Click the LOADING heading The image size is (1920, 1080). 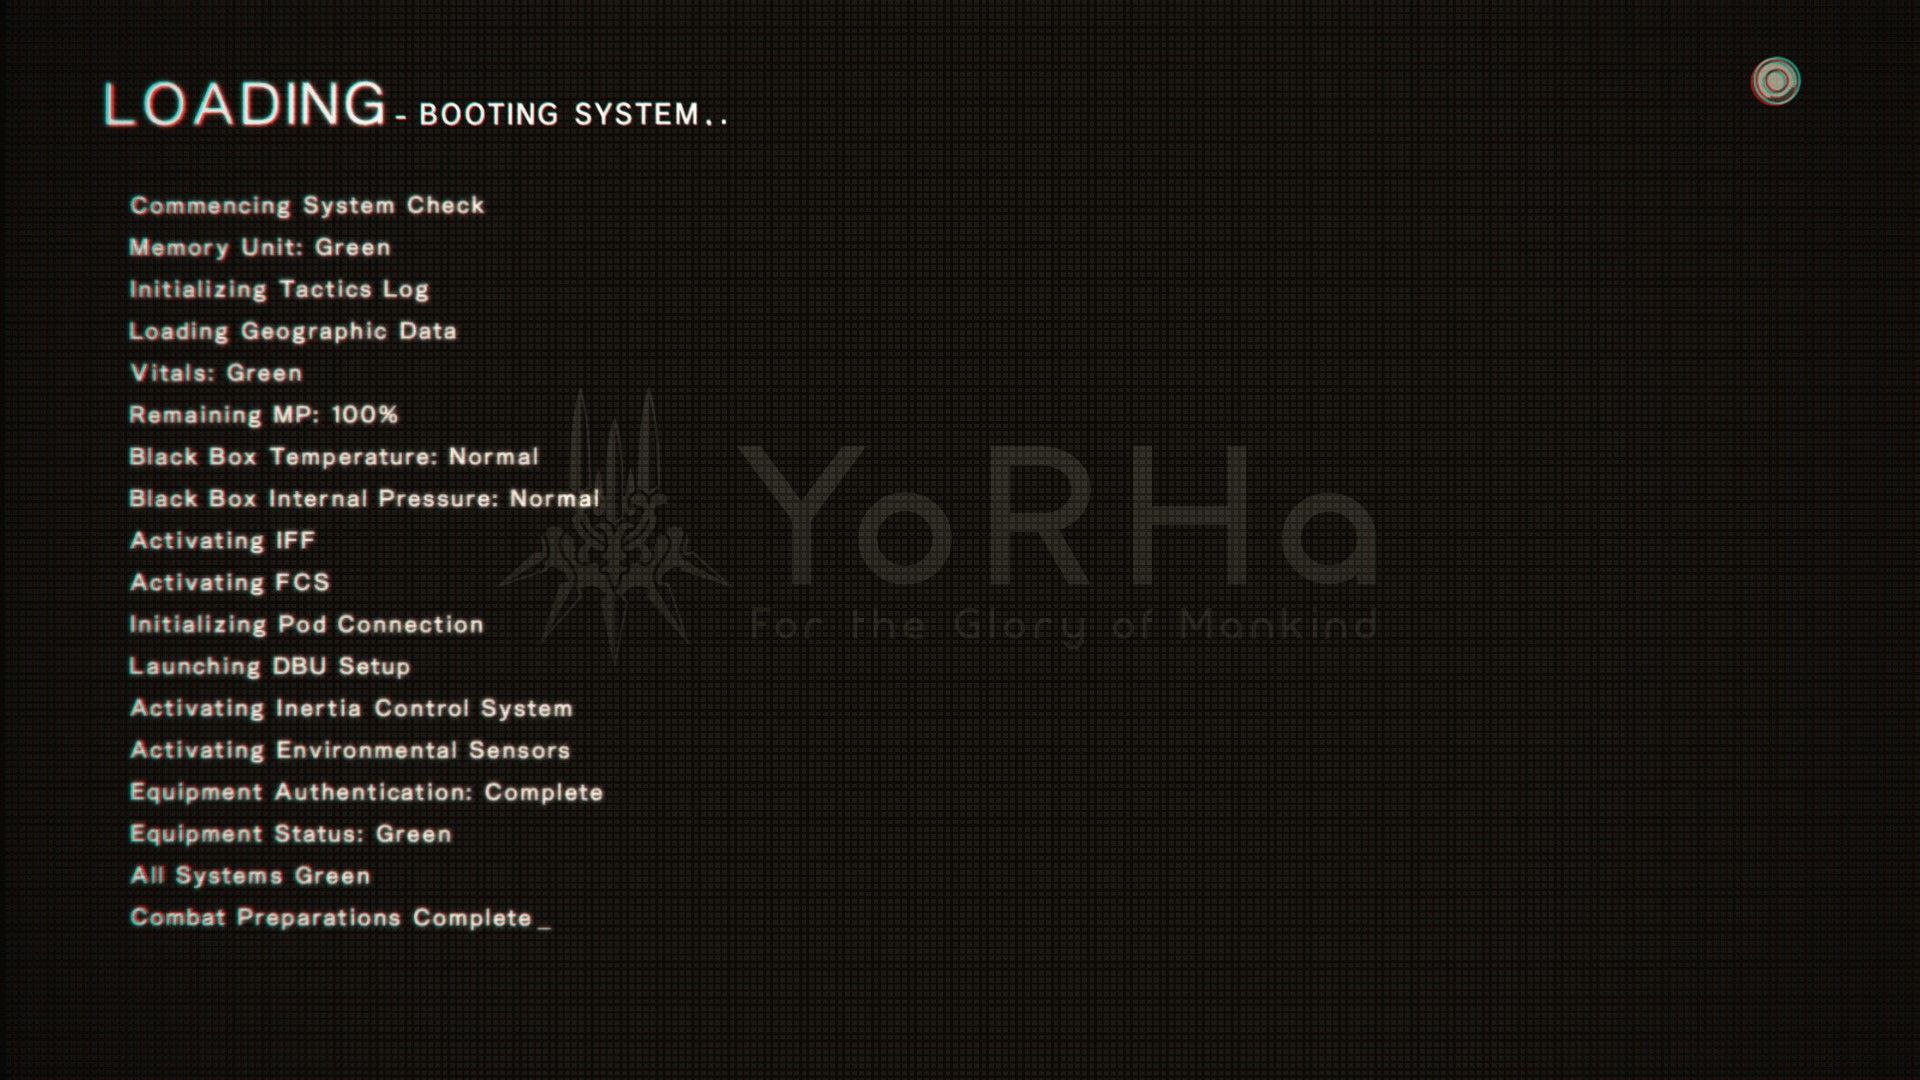click(245, 105)
